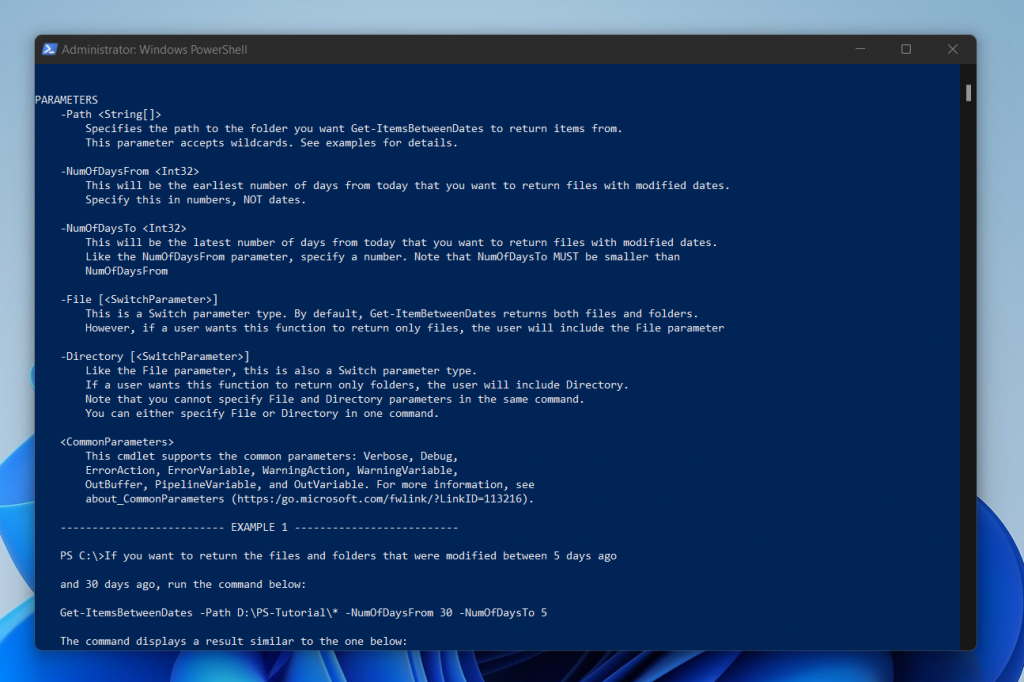Click 'Like the NumOfDaysFrom parameter' line
The width and height of the screenshot is (1024, 682).
(x=383, y=257)
